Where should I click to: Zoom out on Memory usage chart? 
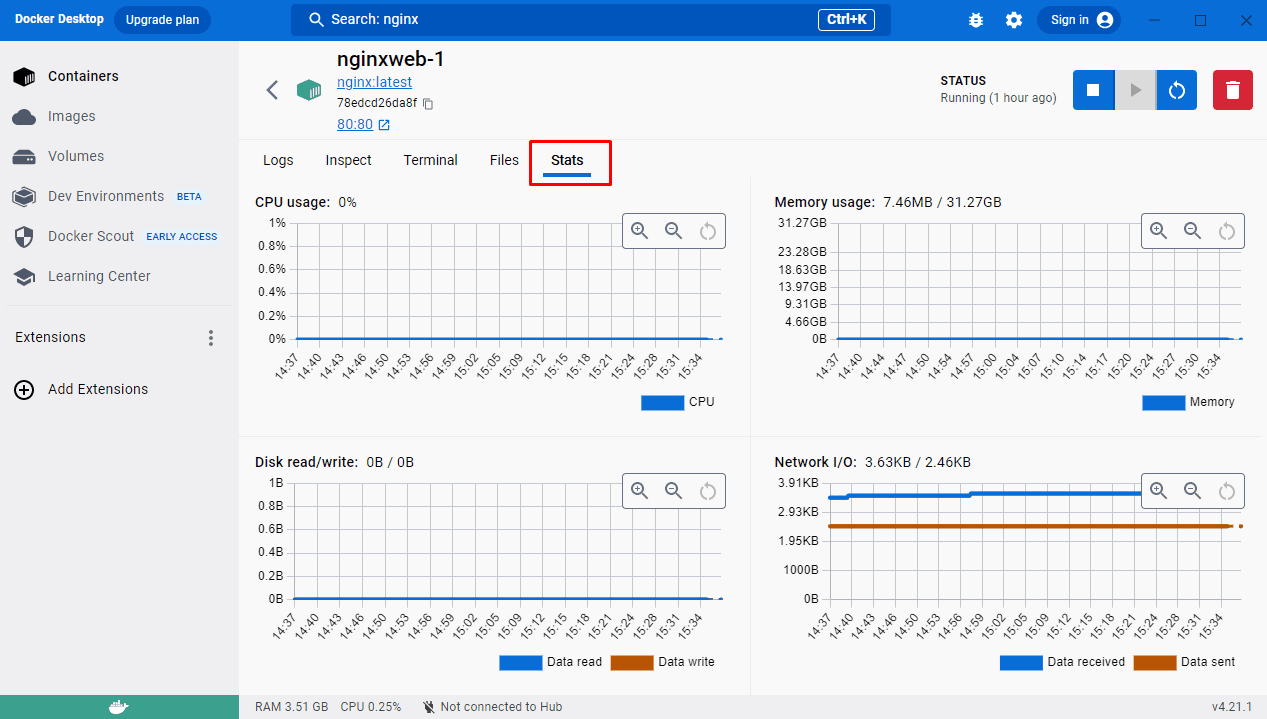(x=1193, y=231)
